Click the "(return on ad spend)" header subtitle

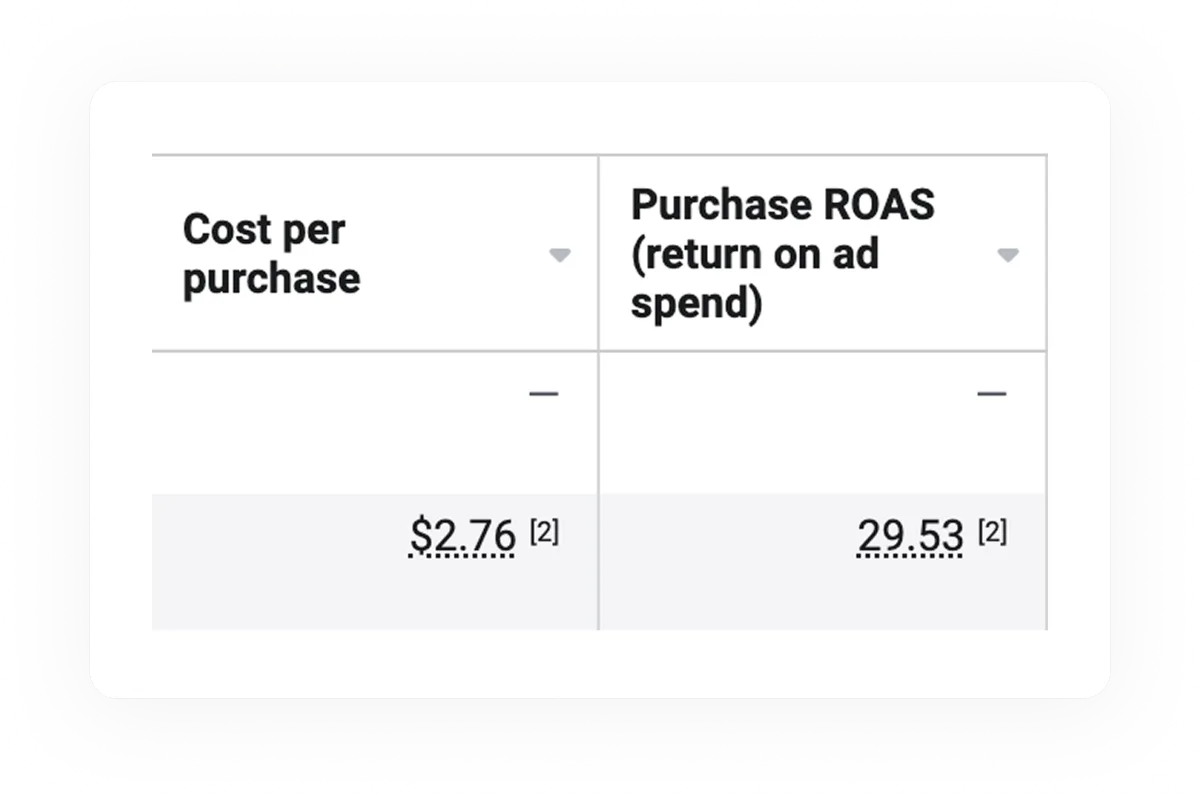pyautogui.click(x=755, y=278)
